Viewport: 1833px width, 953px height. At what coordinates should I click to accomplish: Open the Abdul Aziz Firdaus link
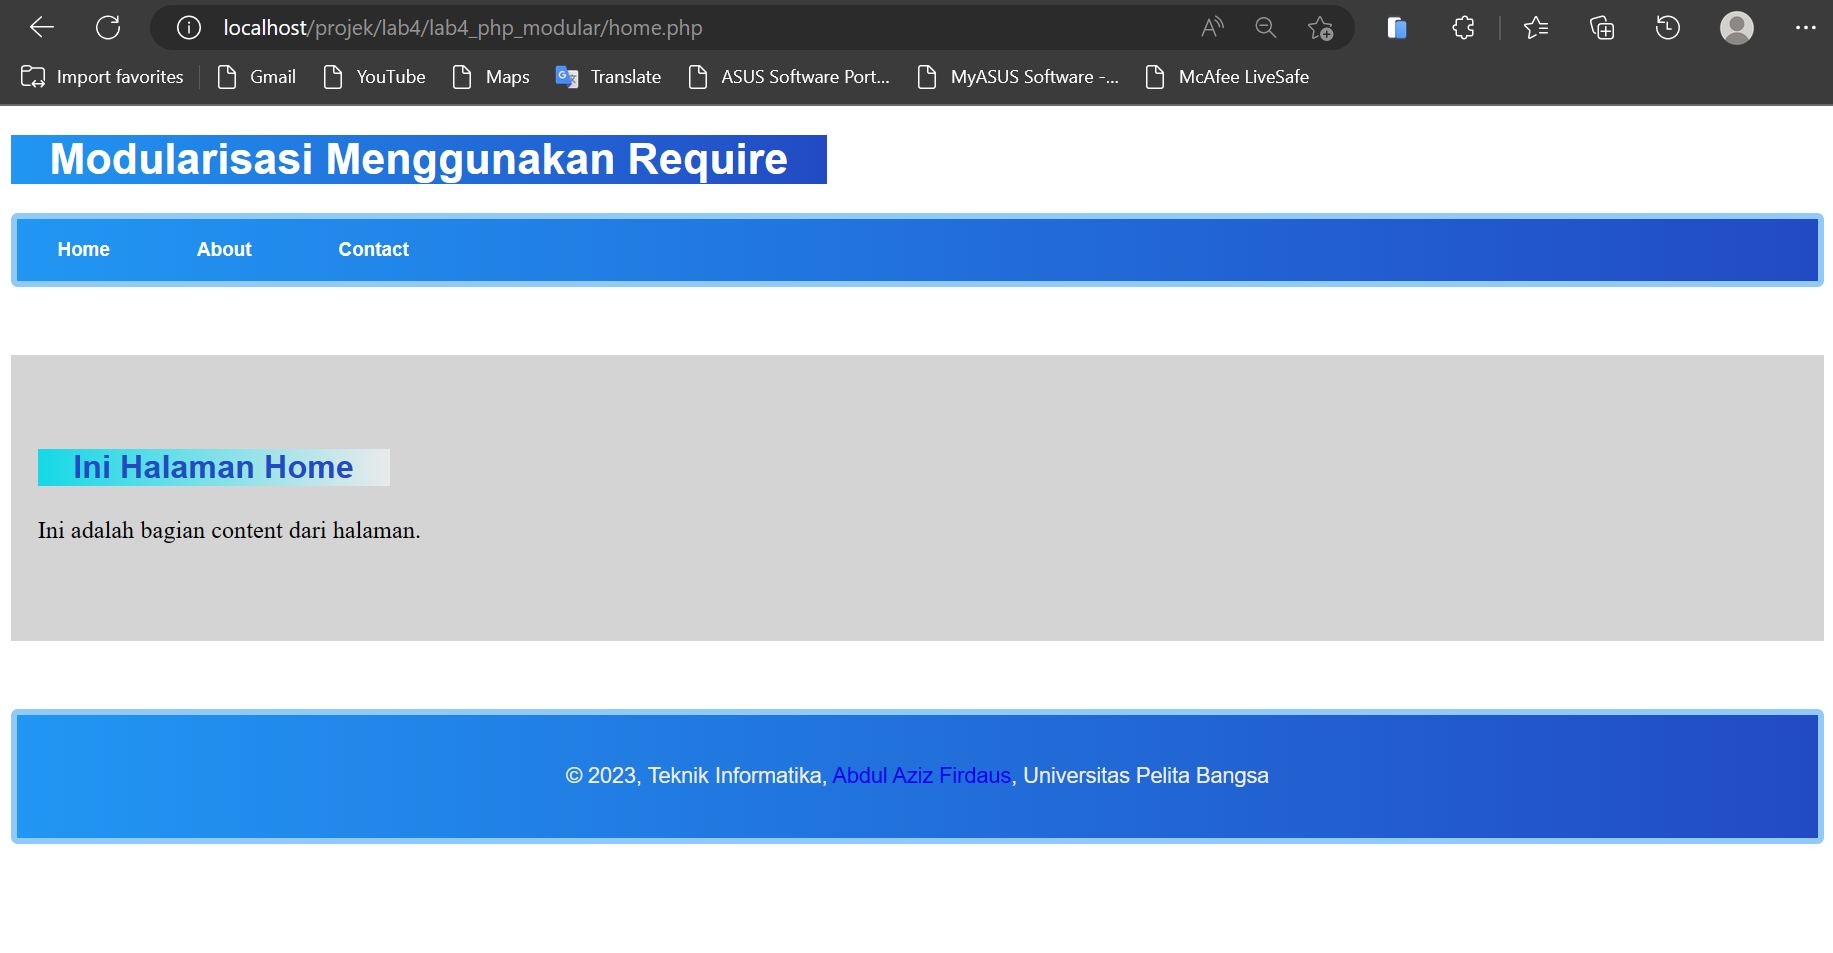click(x=920, y=775)
